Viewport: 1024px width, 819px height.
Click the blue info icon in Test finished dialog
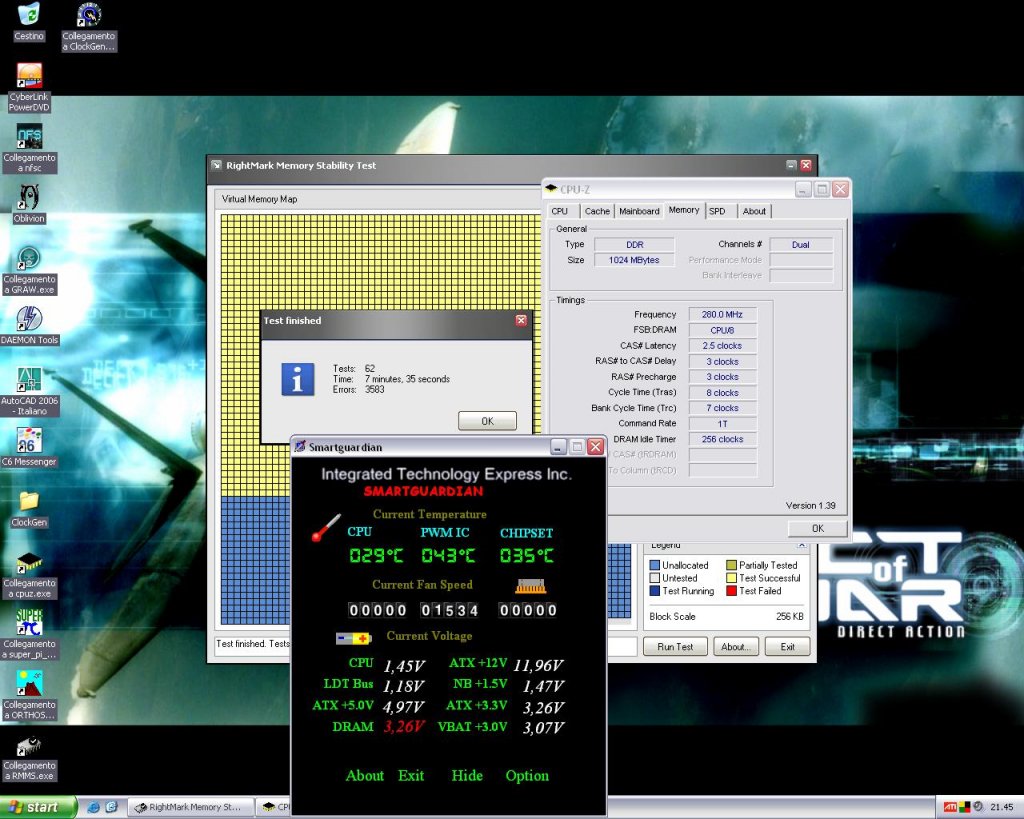[x=298, y=379]
